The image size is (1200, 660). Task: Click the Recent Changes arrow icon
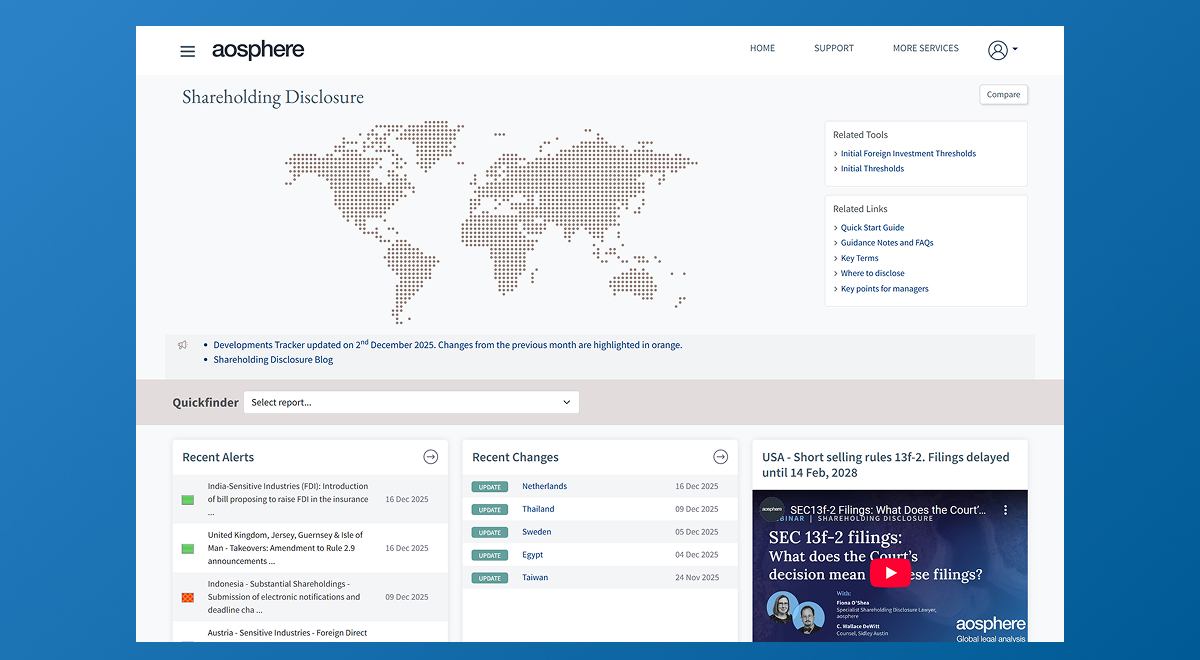pos(720,457)
